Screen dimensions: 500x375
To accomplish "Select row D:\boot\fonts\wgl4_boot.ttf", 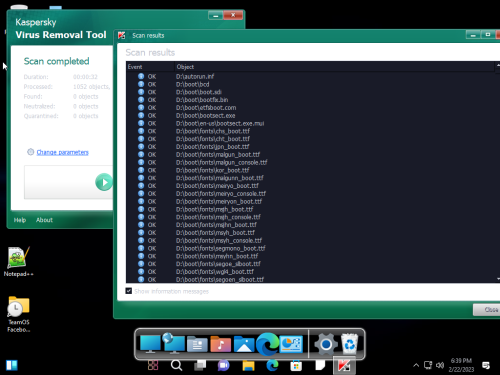I will click(x=310, y=272).
